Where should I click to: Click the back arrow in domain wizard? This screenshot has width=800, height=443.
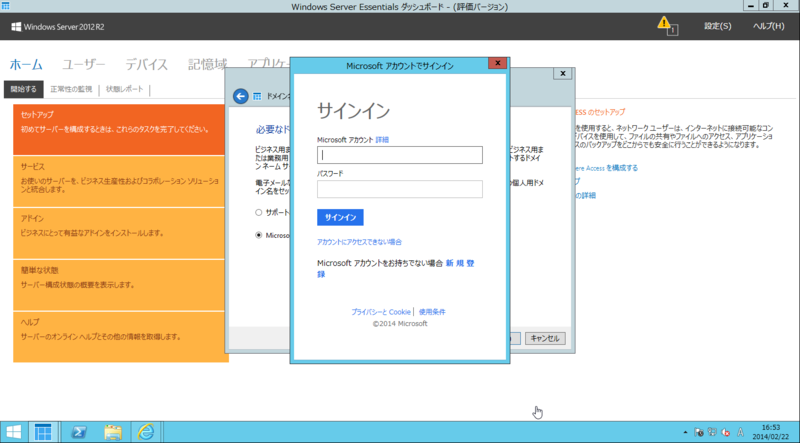[x=241, y=96]
